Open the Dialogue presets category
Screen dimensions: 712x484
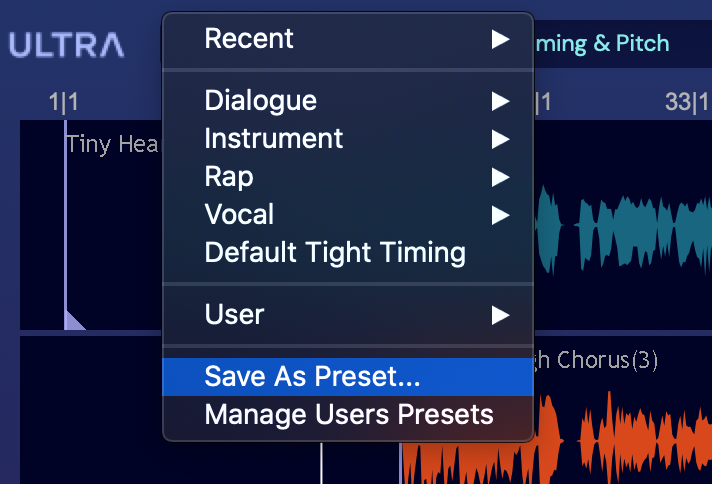pos(260,100)
